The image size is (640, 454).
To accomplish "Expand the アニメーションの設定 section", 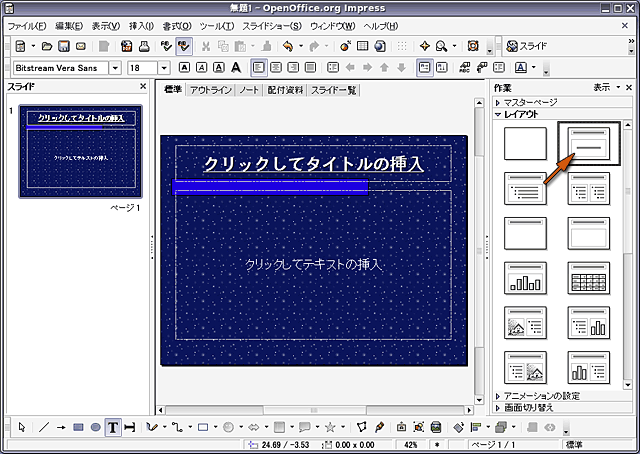I will point(540,396).
